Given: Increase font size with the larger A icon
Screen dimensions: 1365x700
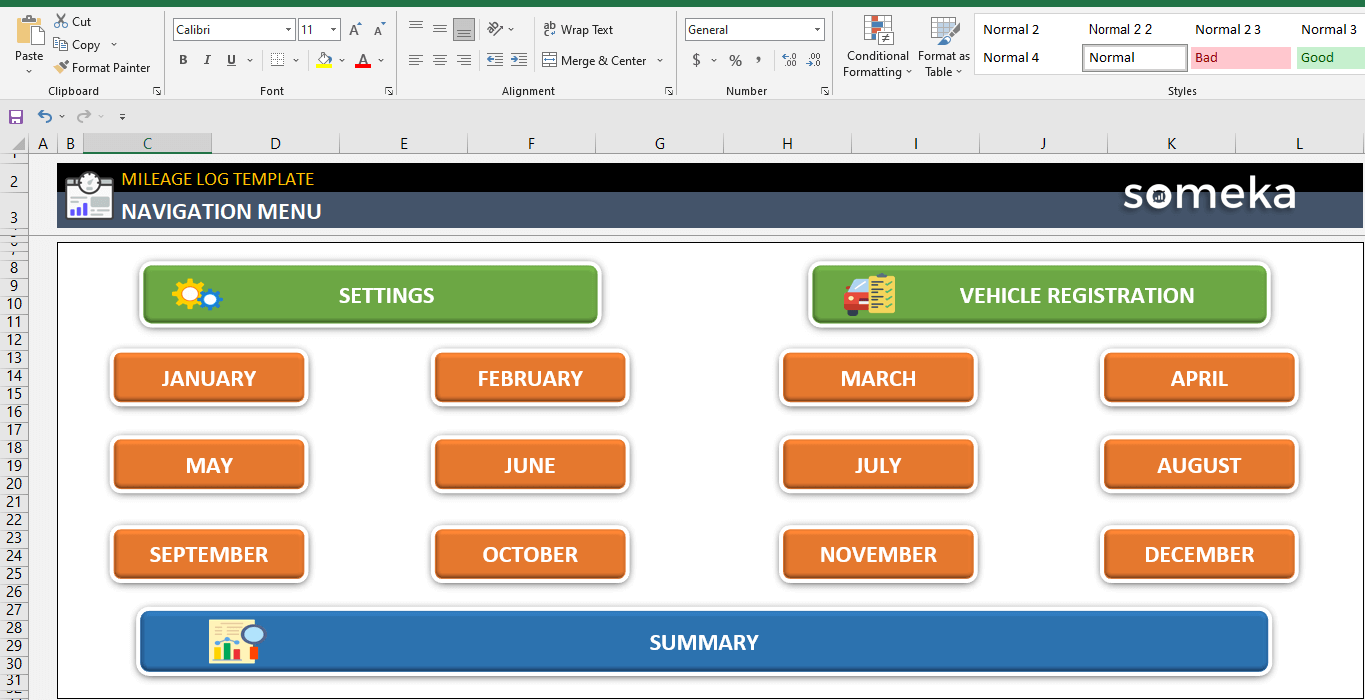Looking at the screenshot, I should tap(355, 30).
